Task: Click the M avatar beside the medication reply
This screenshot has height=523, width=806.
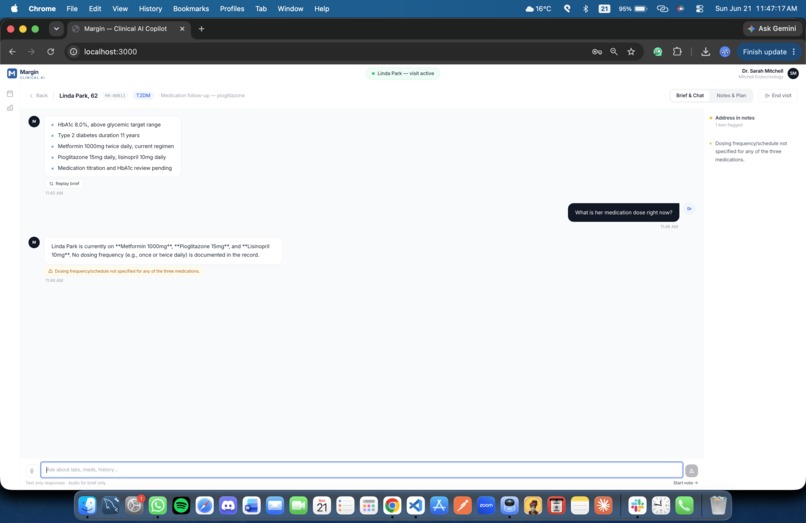Action: pos(34,242)
